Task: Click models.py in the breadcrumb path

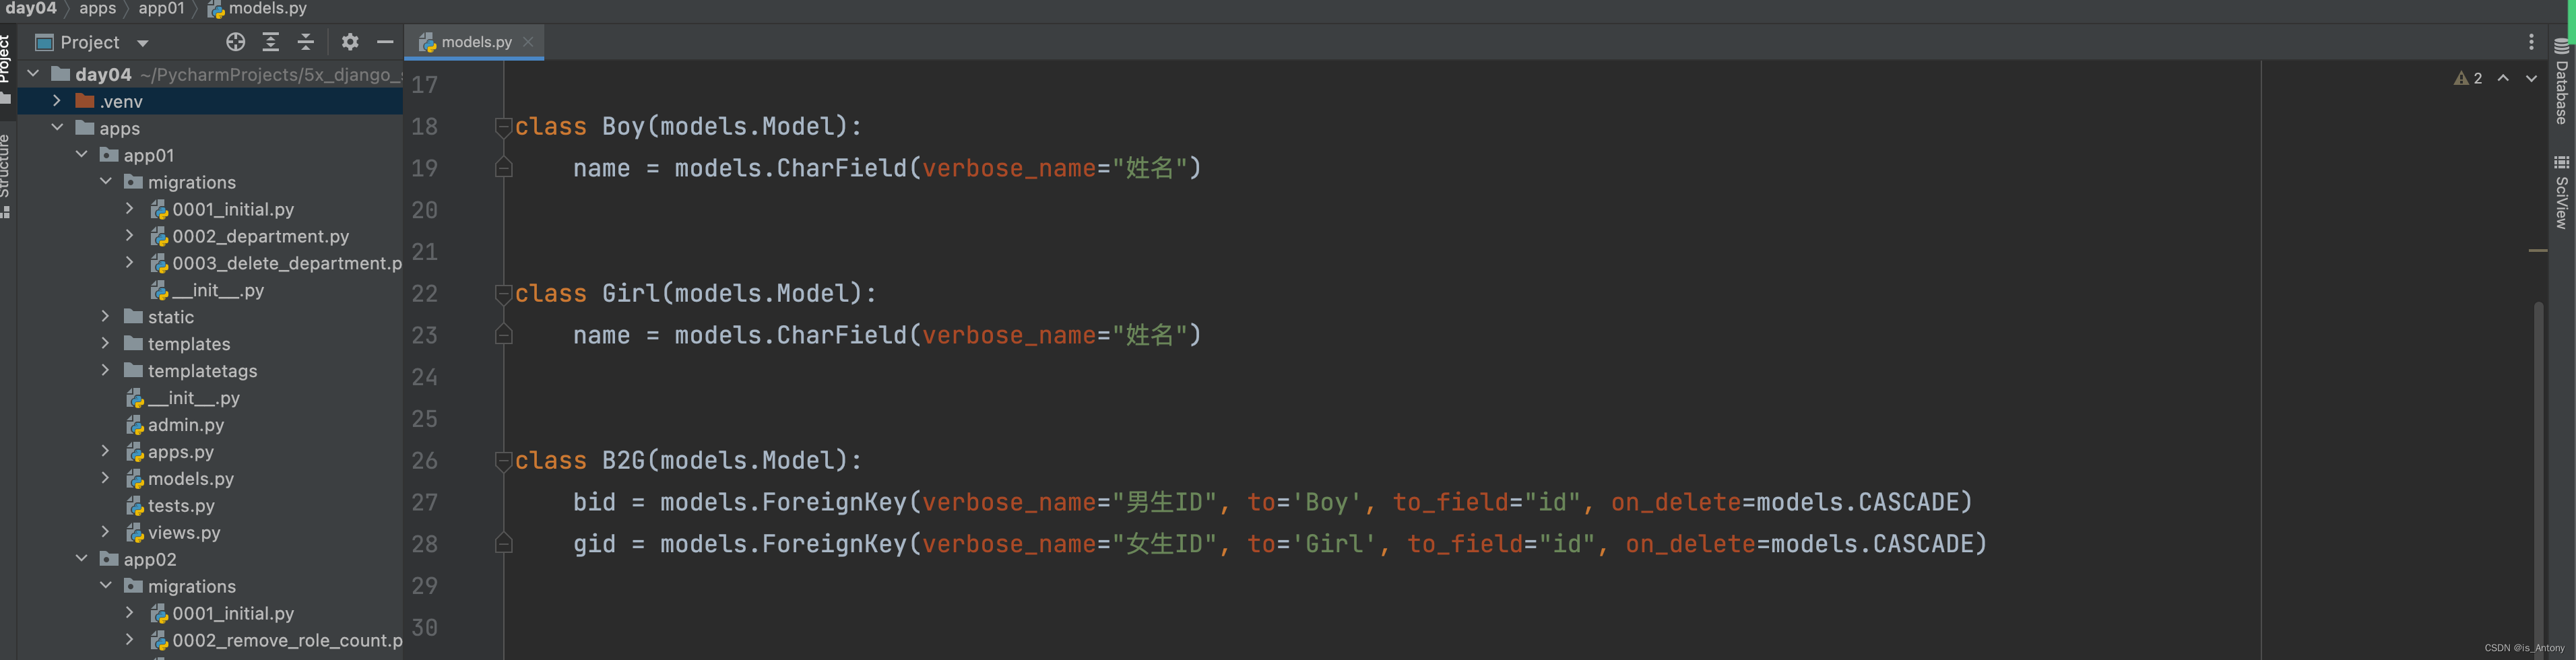Action: [x=268, y=9]
